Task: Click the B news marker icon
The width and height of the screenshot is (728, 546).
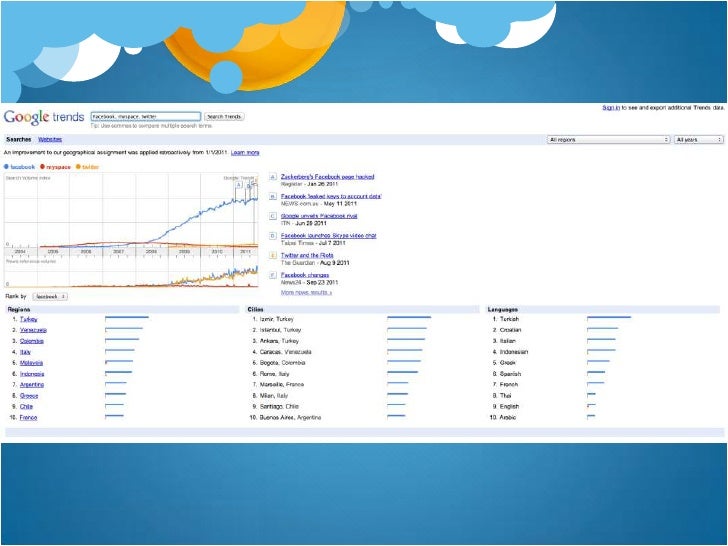Action: click(x=273, y=196)
